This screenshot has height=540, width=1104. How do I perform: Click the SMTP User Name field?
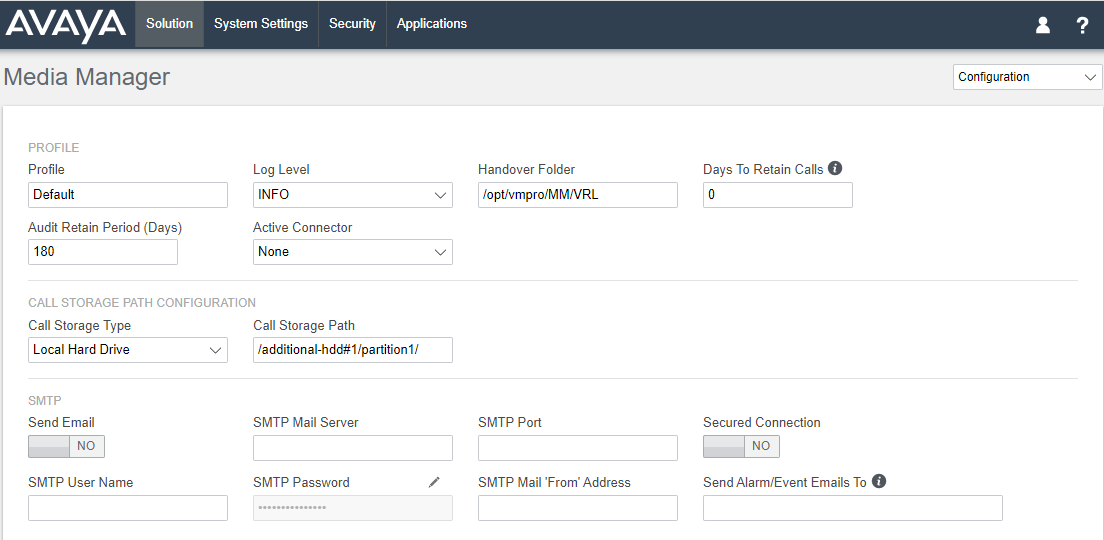pos(128,508)
